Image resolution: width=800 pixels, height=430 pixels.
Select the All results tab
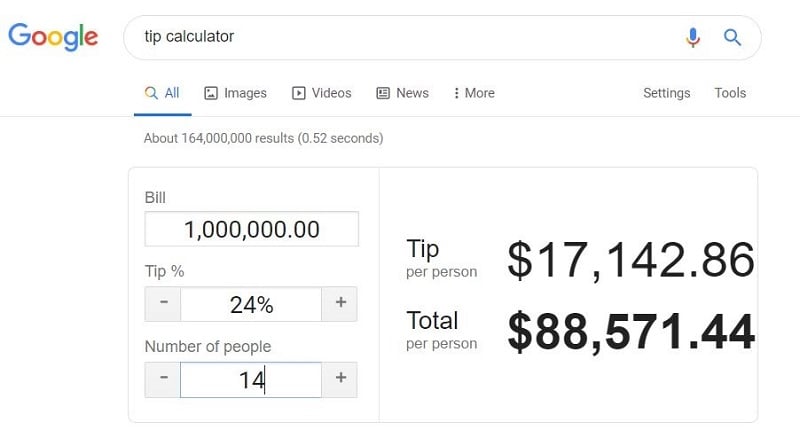pos(162,93)
